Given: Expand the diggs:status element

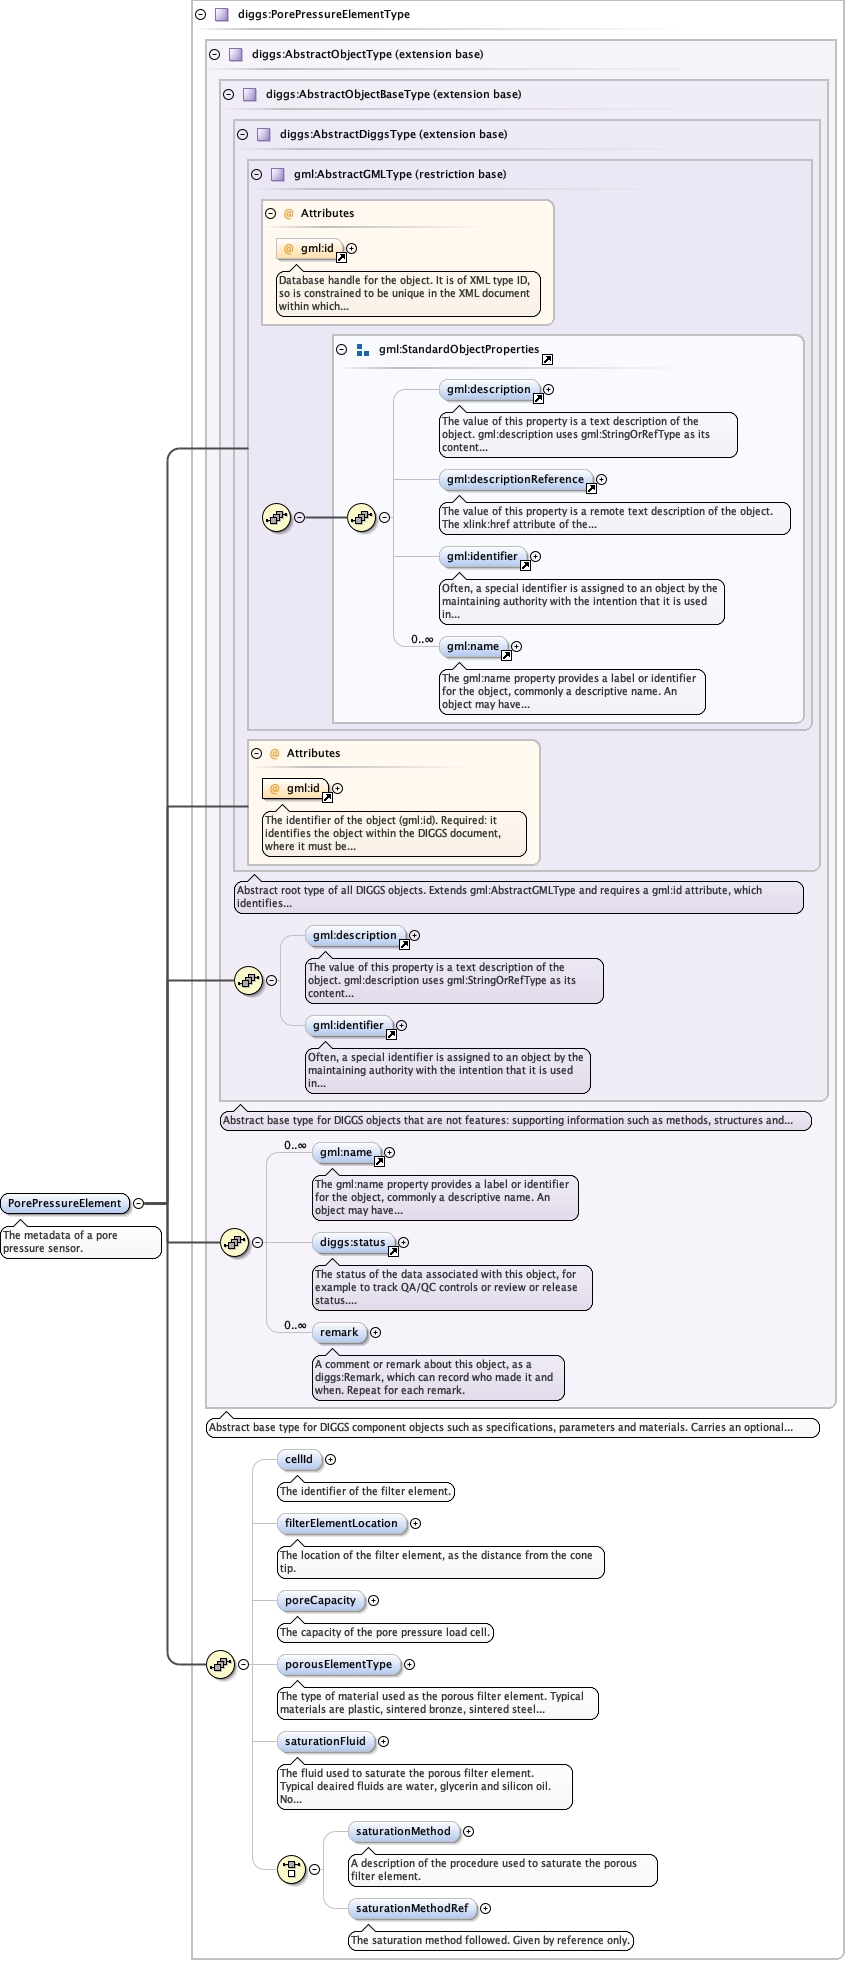Looking at the screenshot, I should tap(404, 1243).
